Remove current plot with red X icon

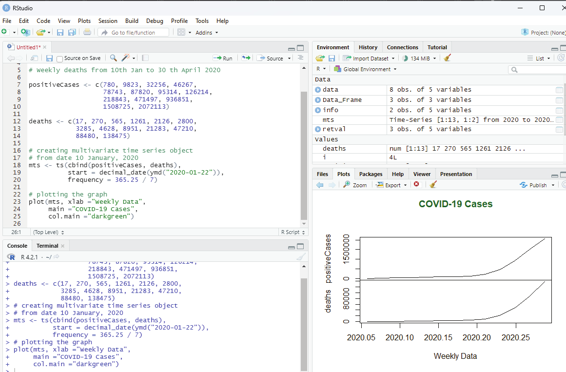[x=416, y=184]
